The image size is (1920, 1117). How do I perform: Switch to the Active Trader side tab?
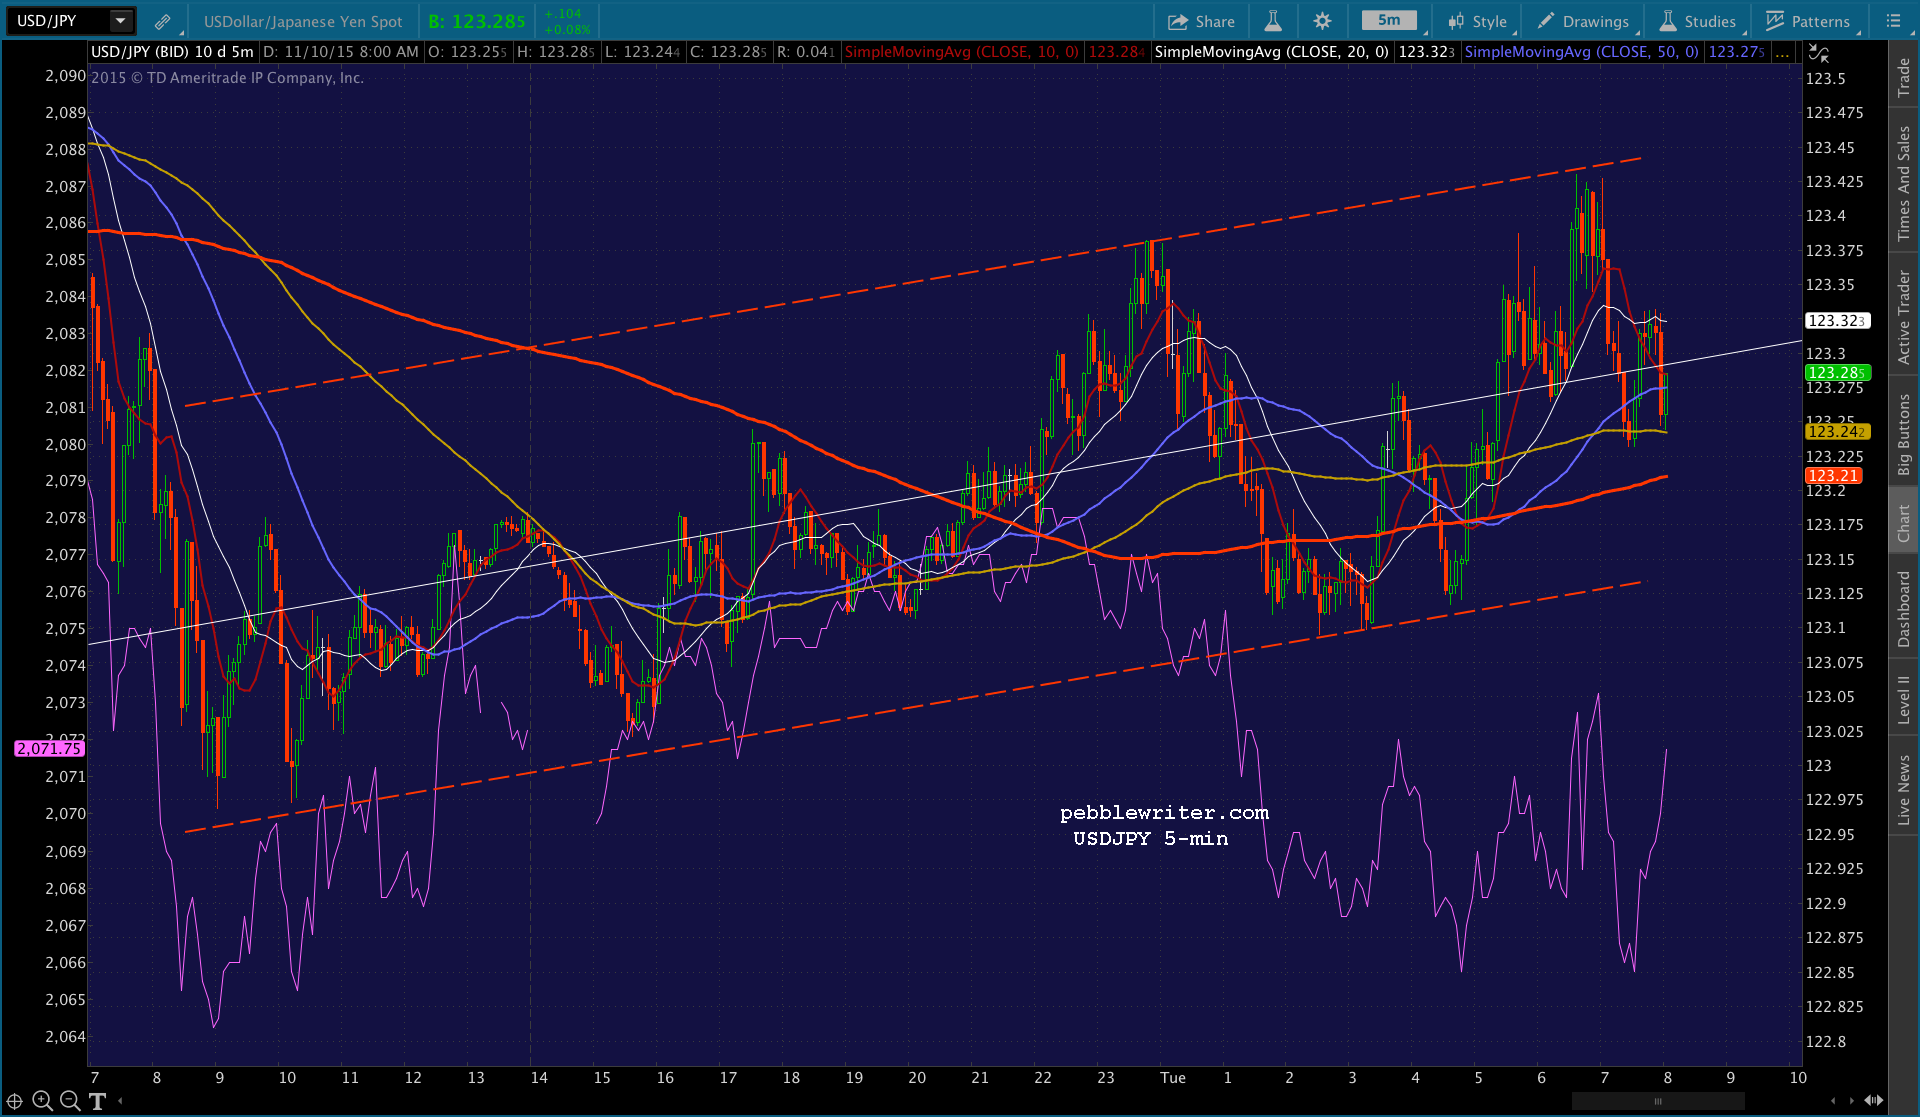coord(1903,316)
